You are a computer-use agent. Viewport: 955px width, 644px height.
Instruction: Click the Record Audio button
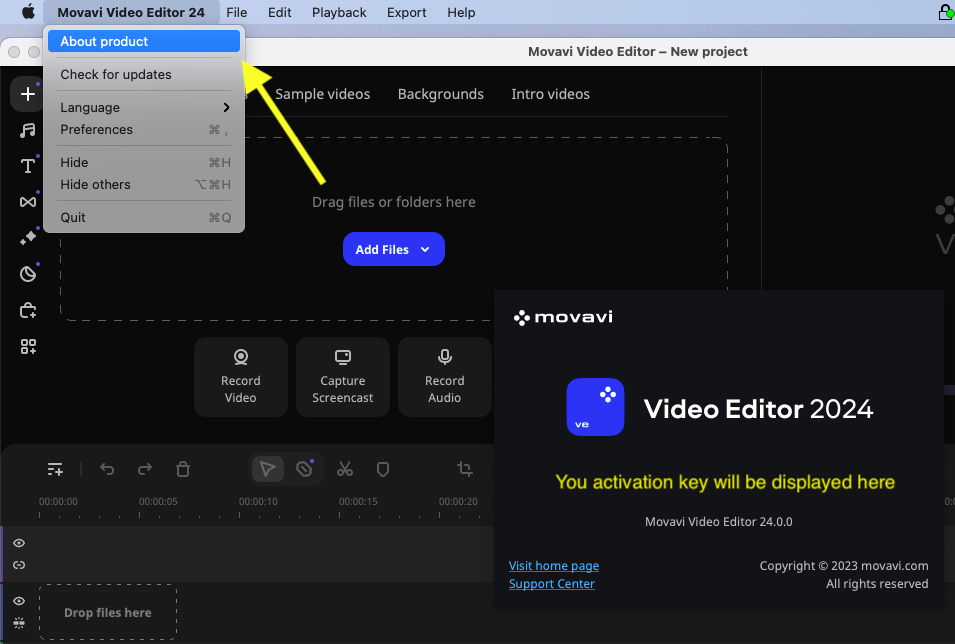click(445, 377)
